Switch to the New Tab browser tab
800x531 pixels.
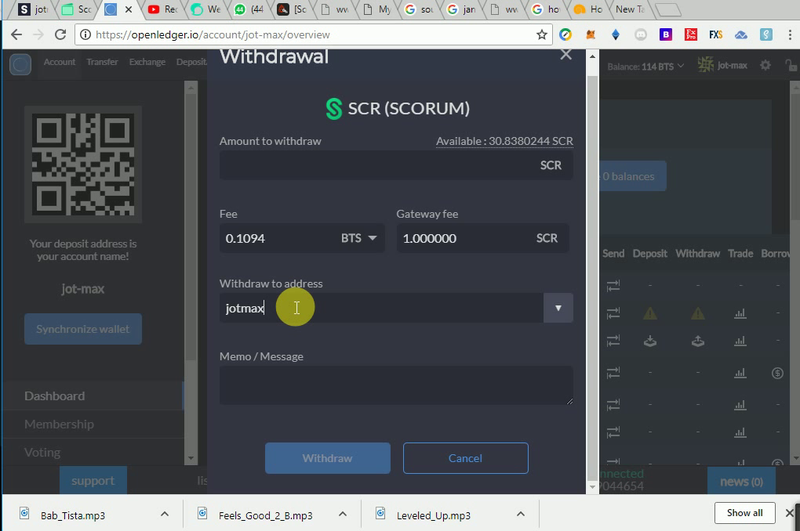pos(630,9)
